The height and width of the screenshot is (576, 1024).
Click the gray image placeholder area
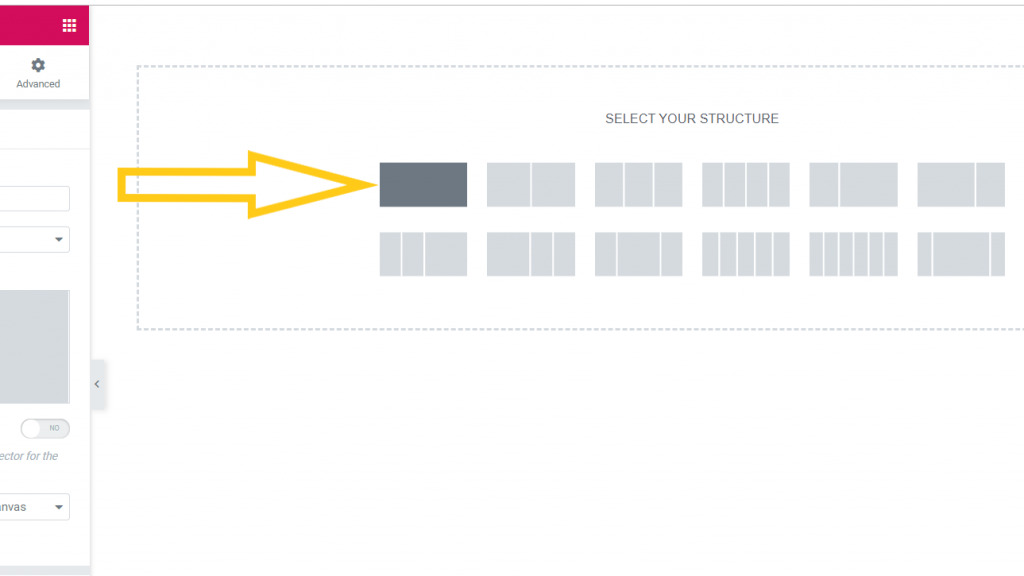[35, 347]
